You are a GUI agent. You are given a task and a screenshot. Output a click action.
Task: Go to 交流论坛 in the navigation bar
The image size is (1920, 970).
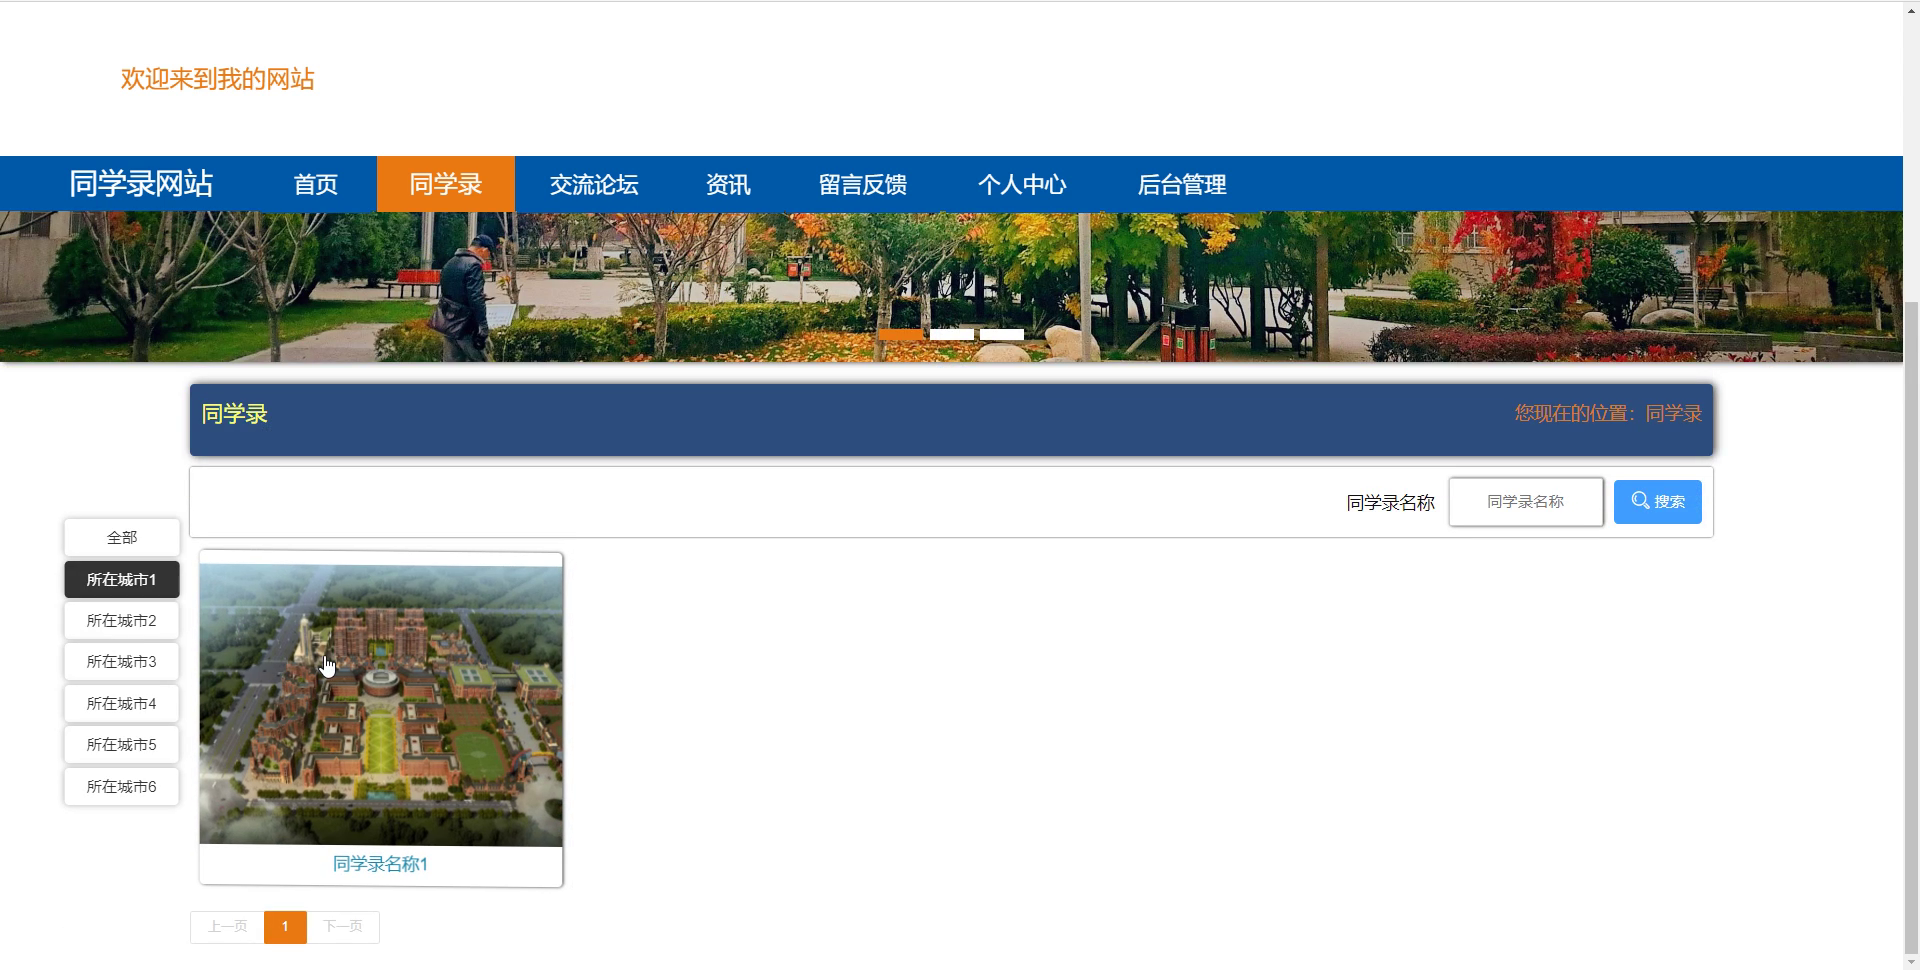tap(594, 184)
